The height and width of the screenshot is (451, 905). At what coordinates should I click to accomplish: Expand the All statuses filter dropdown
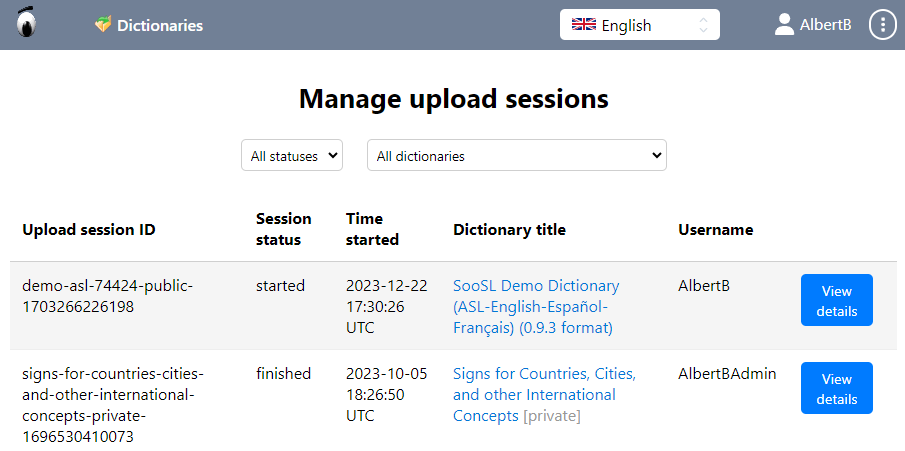[292, 156]
